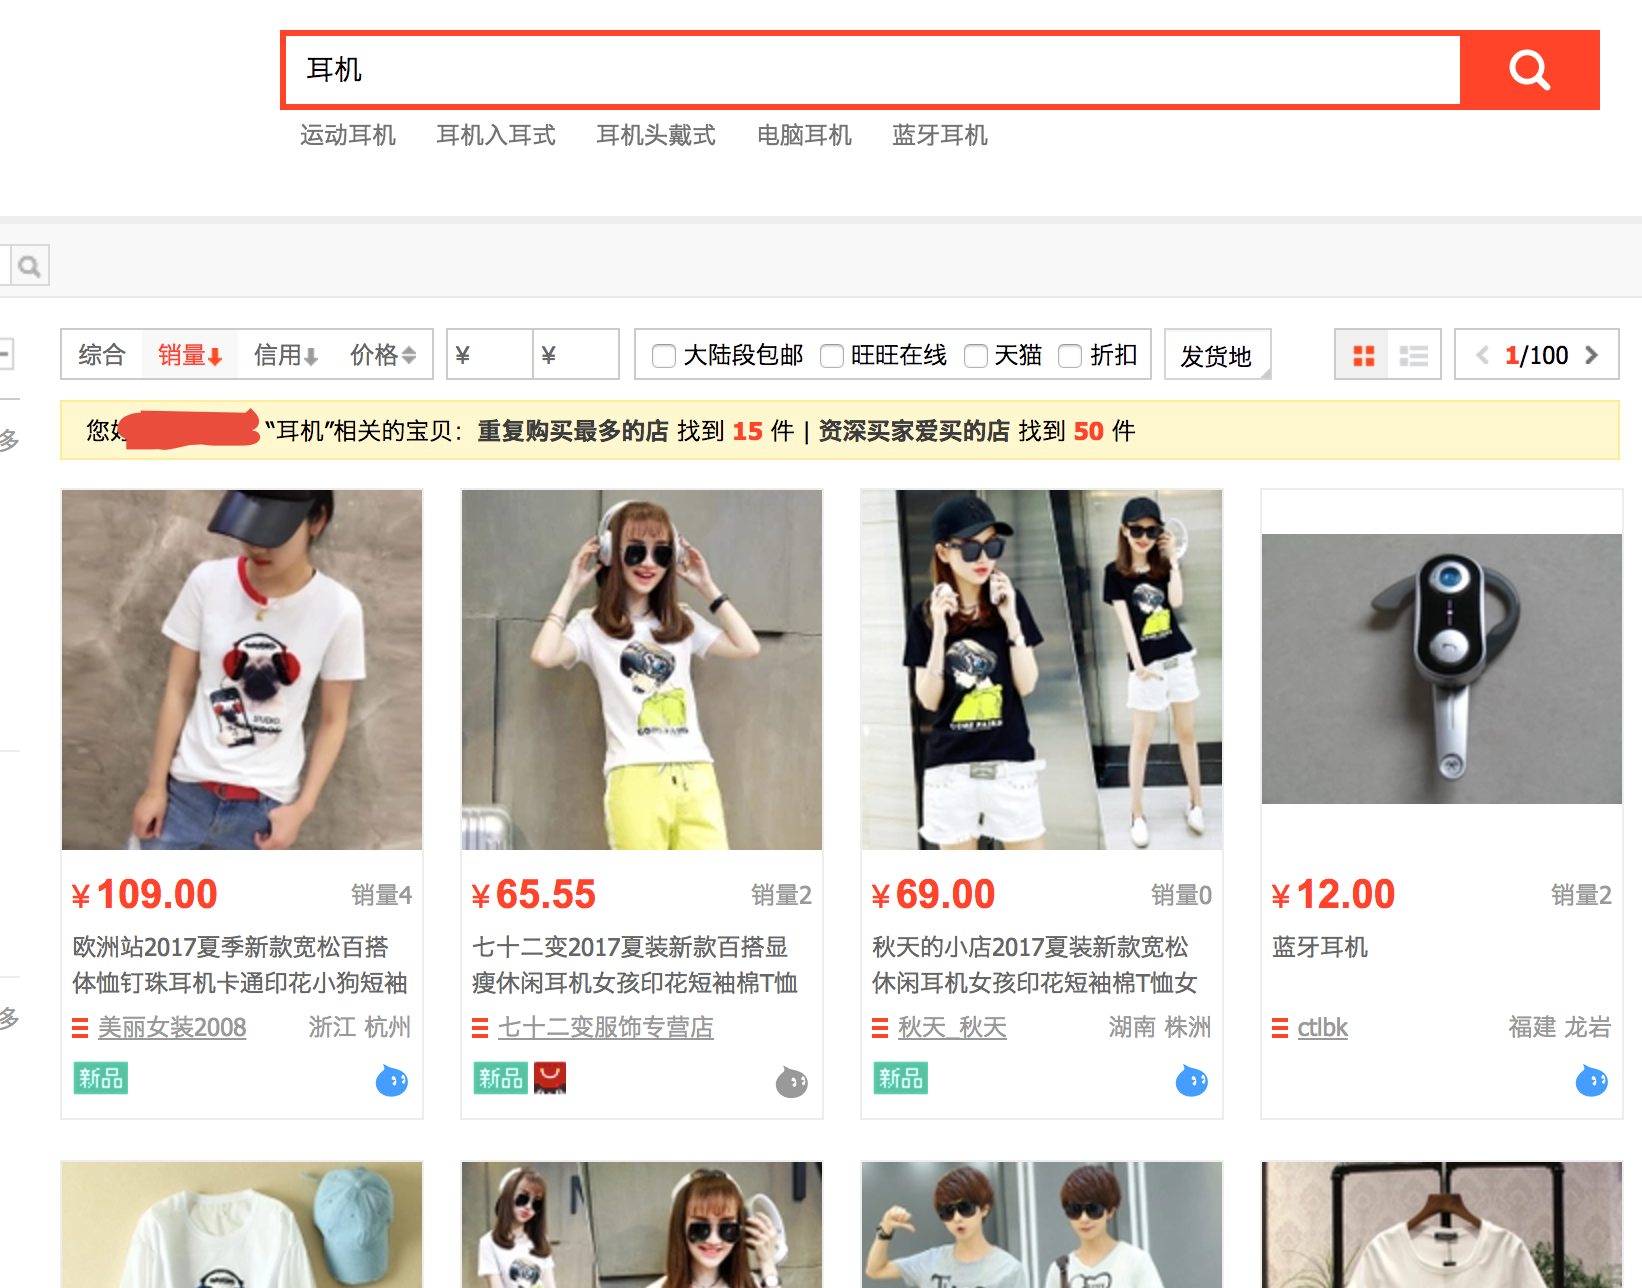Viewport: 1642px width, 1288px height.
Task: Open Wangwang chat icon for 秋天_秋天
Action: pos(1192,1081)
